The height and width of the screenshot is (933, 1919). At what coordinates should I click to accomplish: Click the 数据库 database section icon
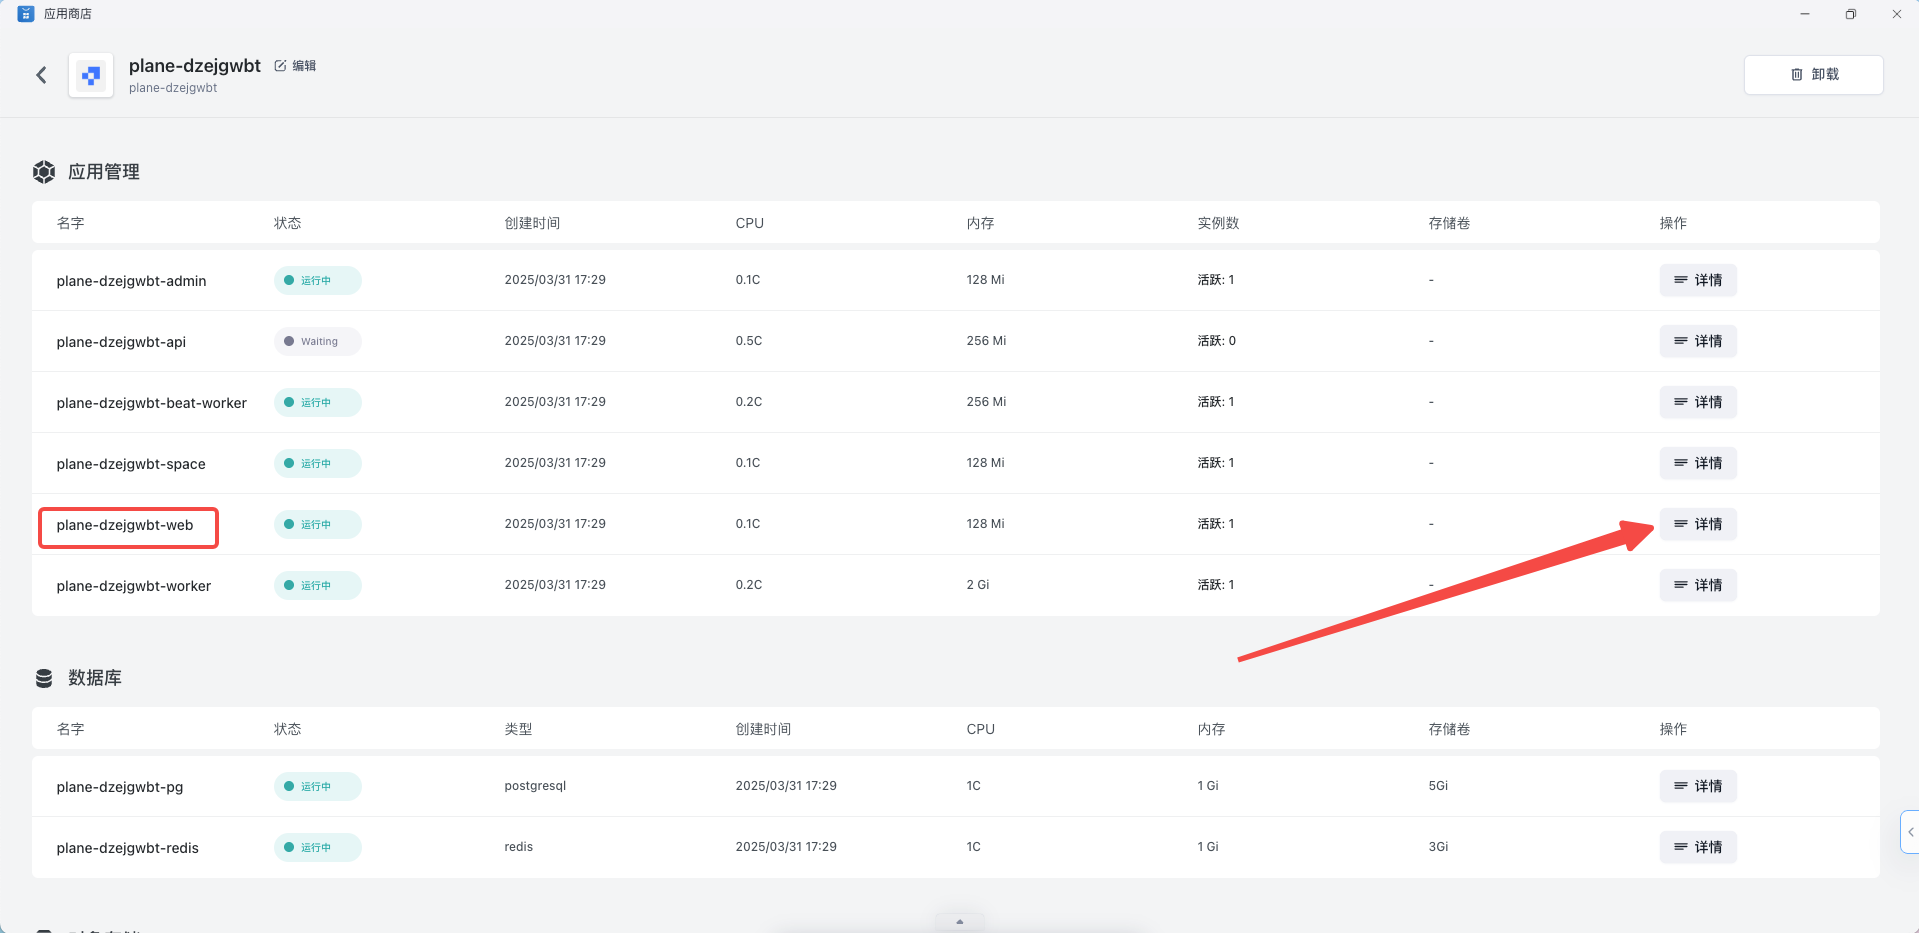coord(44,678)
